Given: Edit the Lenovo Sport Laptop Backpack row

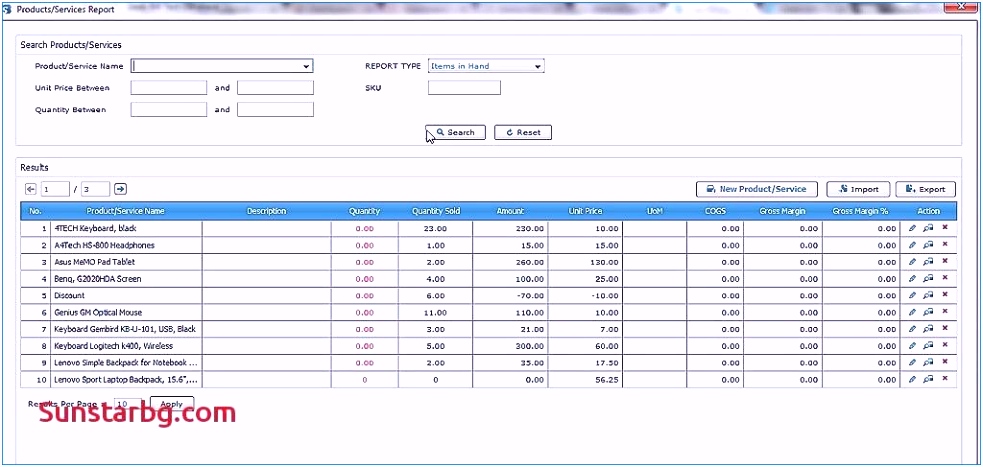Looking at the screenshot, I should click(912, 379).
